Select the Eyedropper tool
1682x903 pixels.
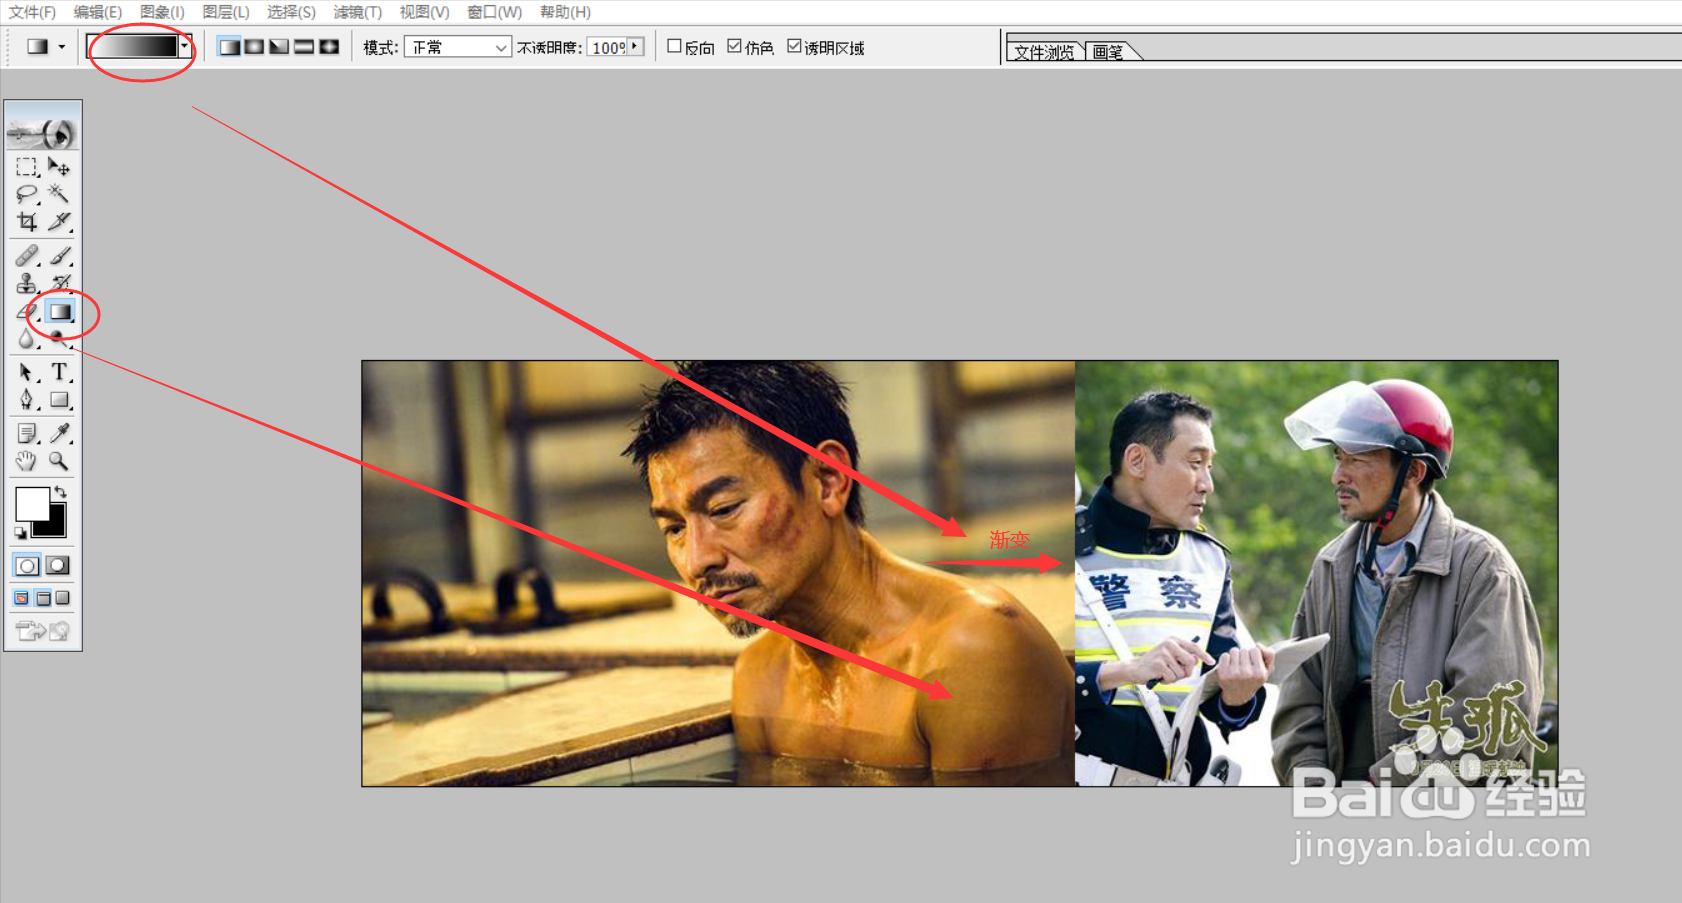59,433
